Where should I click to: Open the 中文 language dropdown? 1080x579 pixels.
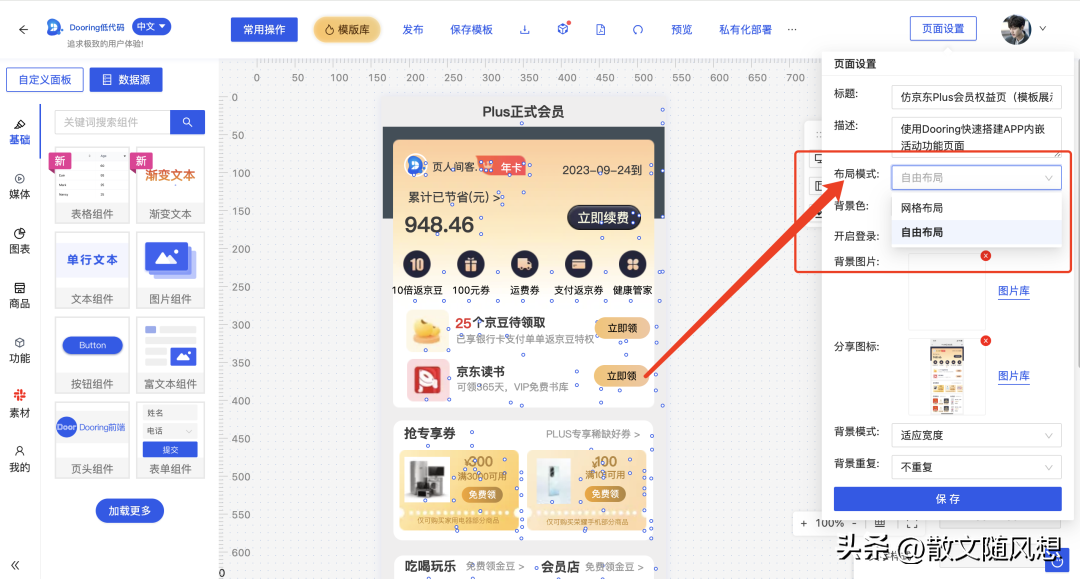151,26
